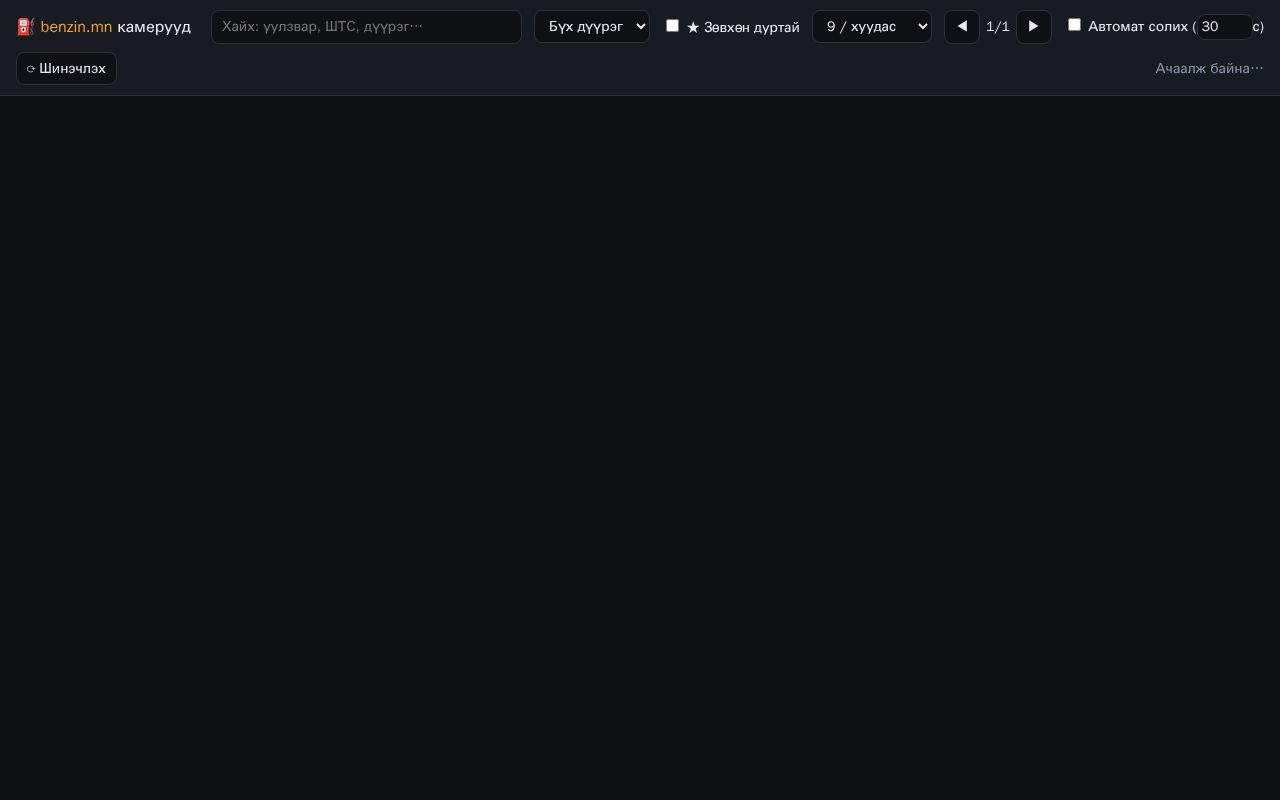Image resolution: width=1280 pixels, height=800 pixels.
Task: Go to previous page with left arrow
Action: coord(962,27)
